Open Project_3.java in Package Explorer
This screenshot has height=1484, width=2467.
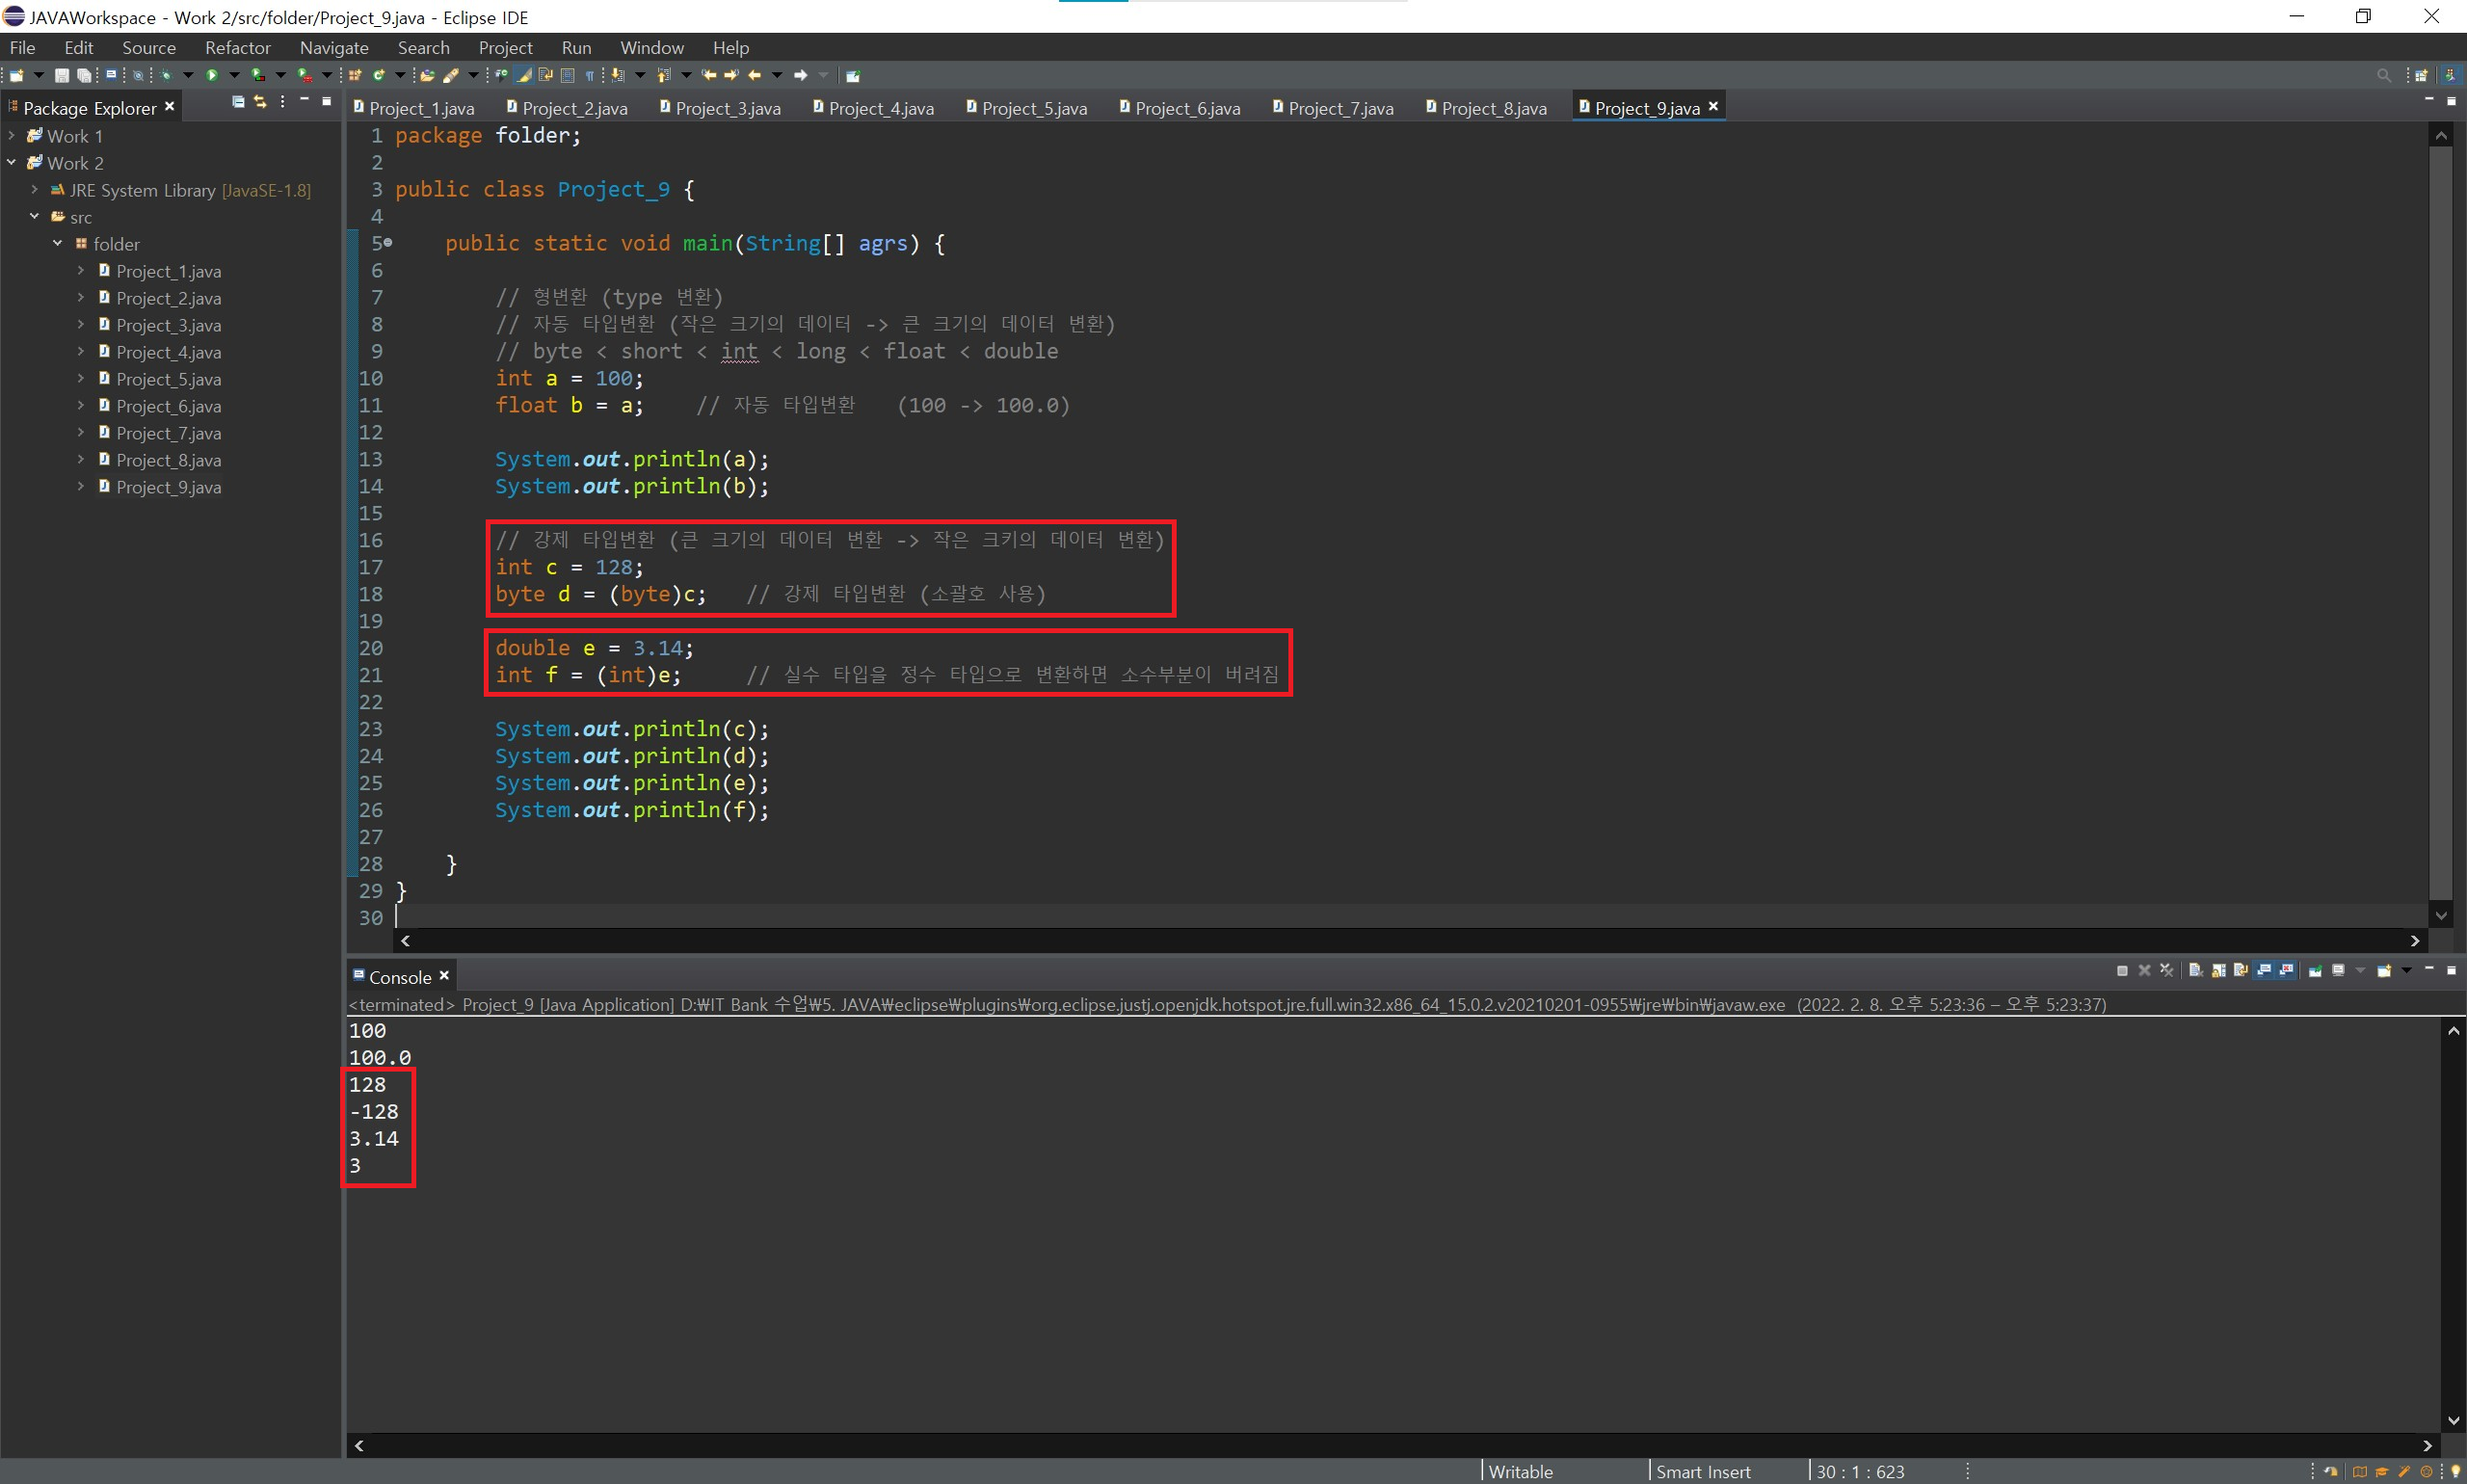pyautogui.click(x=168, y=325)
